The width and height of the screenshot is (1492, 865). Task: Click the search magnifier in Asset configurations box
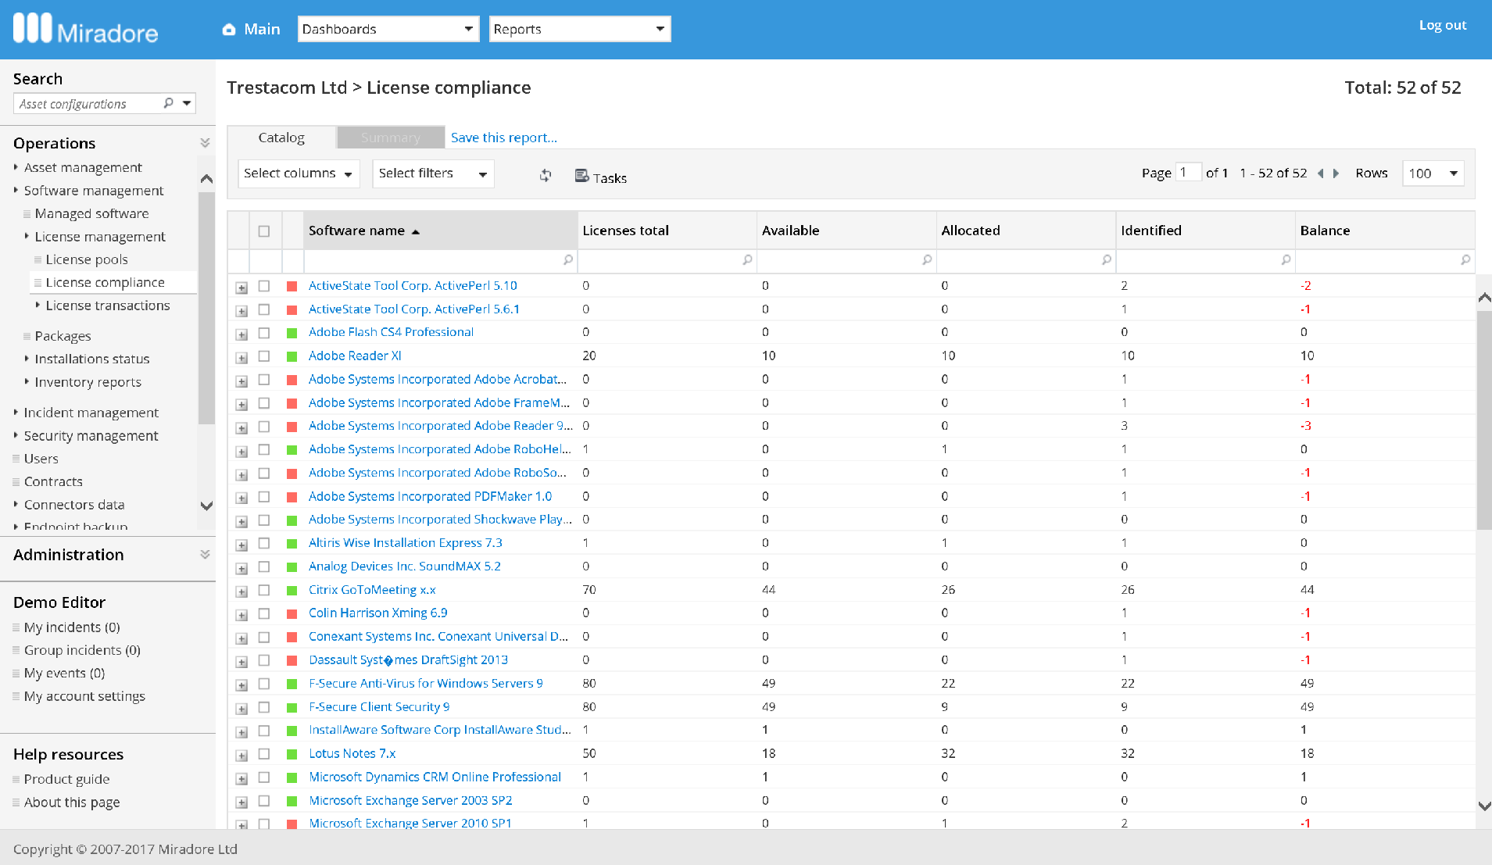click(x=168, y=103)
